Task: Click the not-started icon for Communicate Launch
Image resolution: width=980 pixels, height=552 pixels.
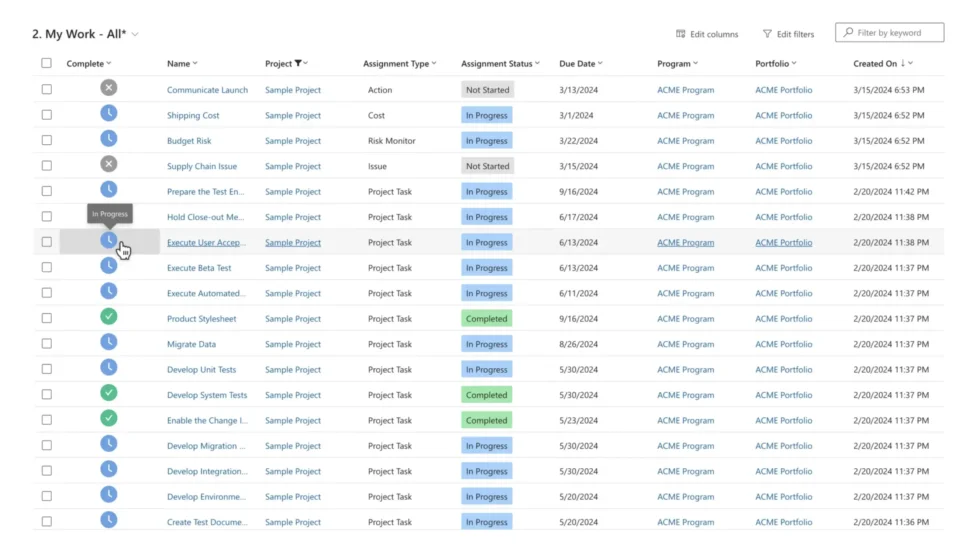Action: point(109,88)
